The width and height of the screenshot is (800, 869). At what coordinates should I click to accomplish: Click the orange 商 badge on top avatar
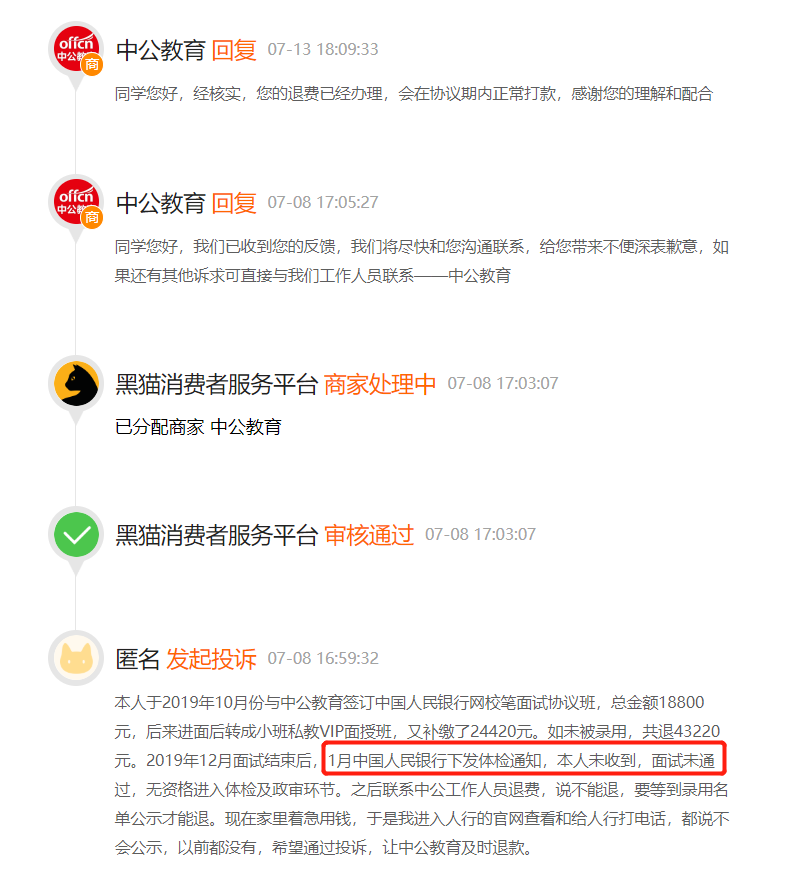coord(92,65)
